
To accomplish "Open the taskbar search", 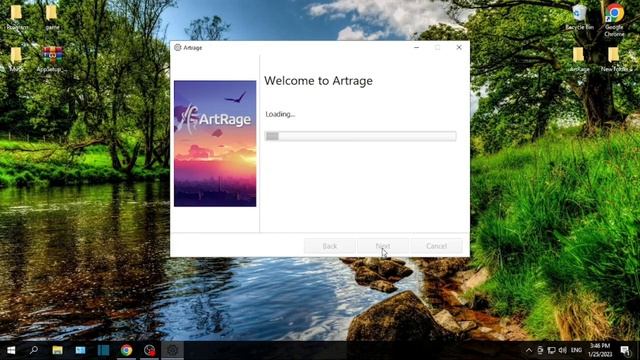I will [x=34, y=350].
